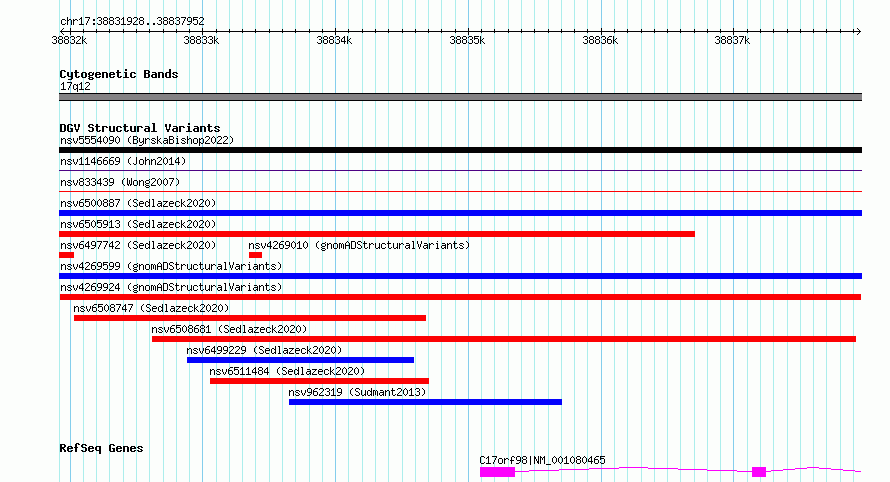Screen dimensions: 890x482
Task: Click the nsv6511484 (Sedlazeck2020) label
Action: coord(287,371)
